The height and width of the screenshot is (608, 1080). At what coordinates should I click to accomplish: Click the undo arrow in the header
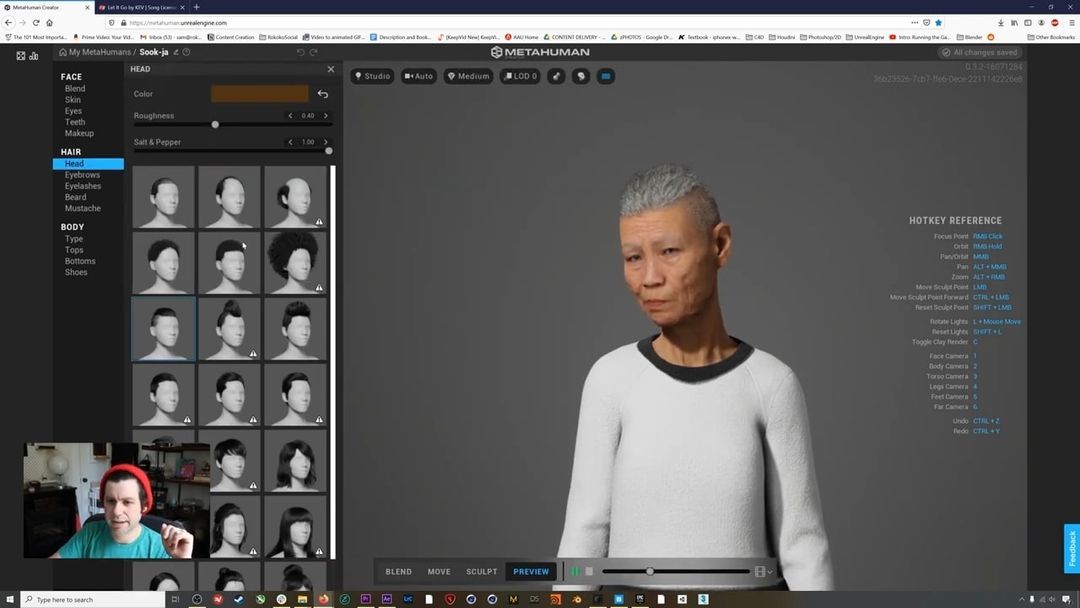[x=300, y=52]
